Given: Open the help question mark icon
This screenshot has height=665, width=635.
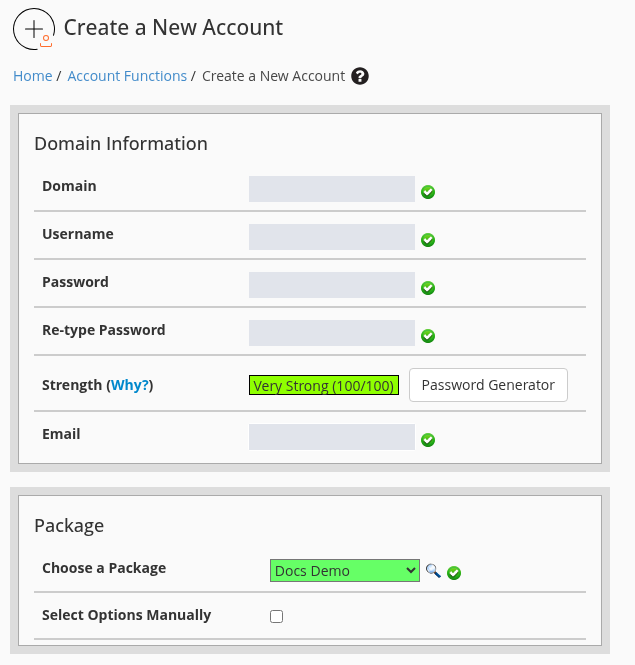Looking at the screenshot, I should [x=360, y=76].
